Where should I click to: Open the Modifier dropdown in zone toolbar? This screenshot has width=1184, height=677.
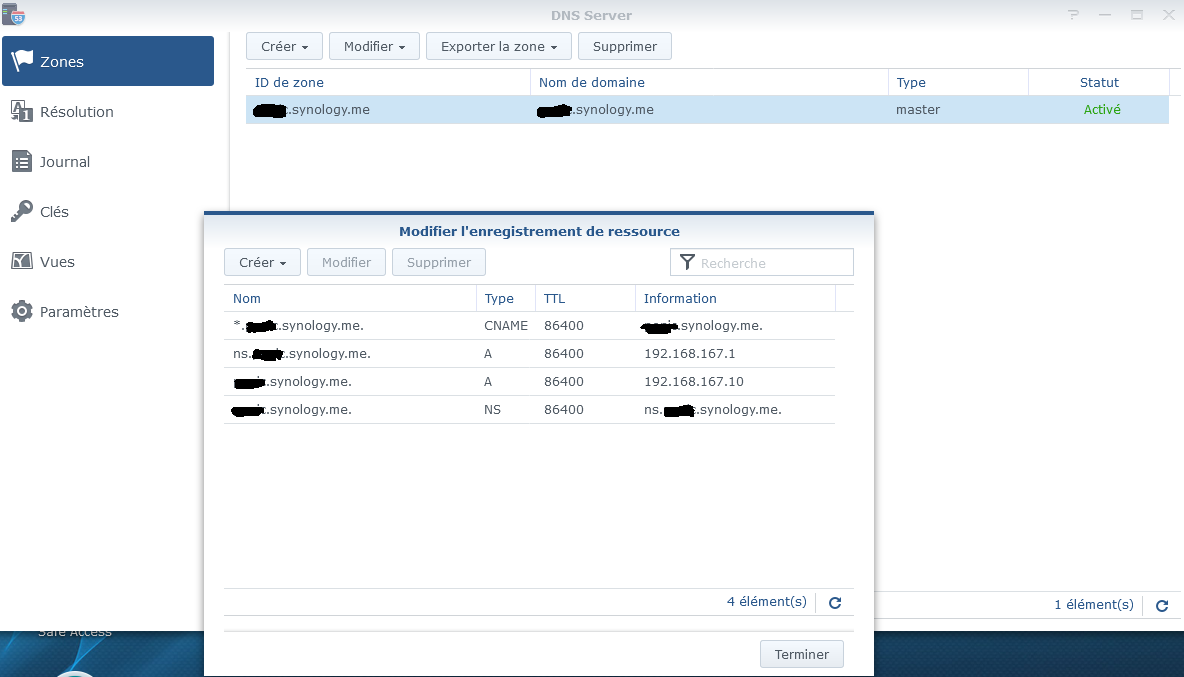[x=374, y=46]
